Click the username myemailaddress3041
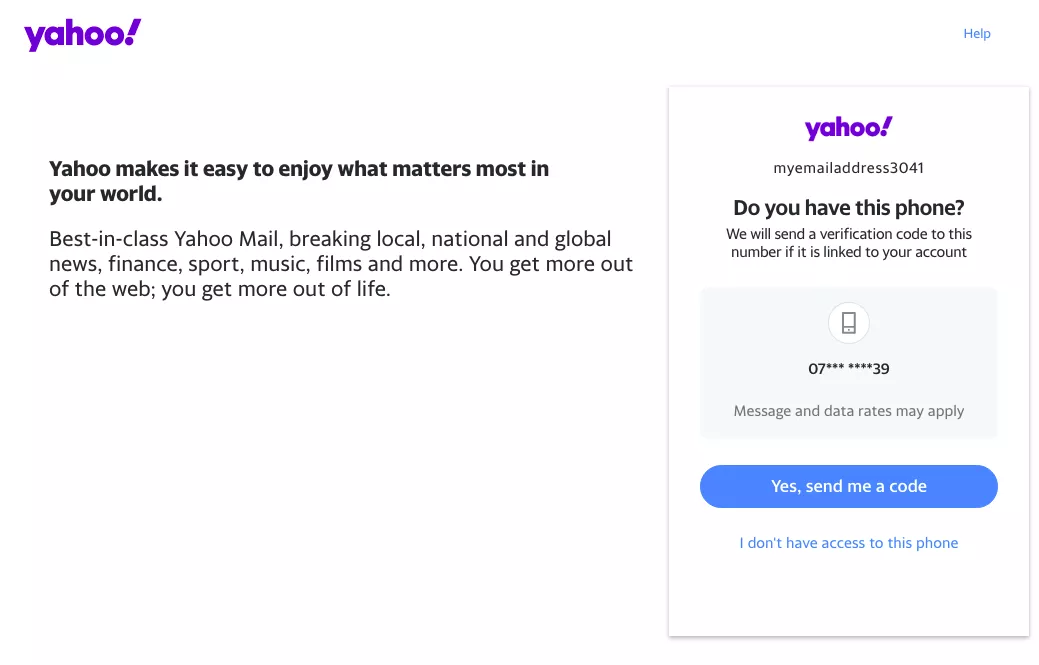This screenshot has height=665, width=1039. (x=848, y=168)
